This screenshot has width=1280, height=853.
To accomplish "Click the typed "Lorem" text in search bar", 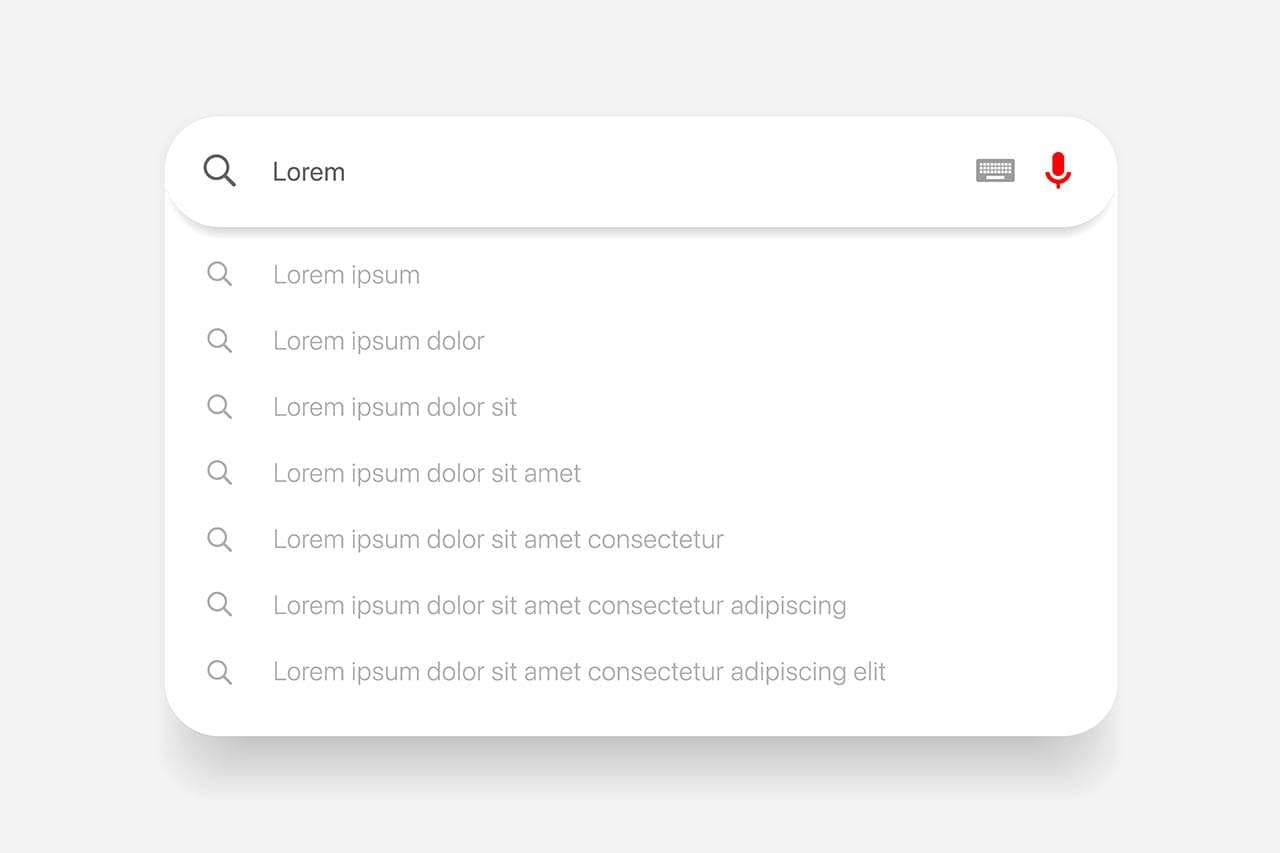I will click(308, 172).
